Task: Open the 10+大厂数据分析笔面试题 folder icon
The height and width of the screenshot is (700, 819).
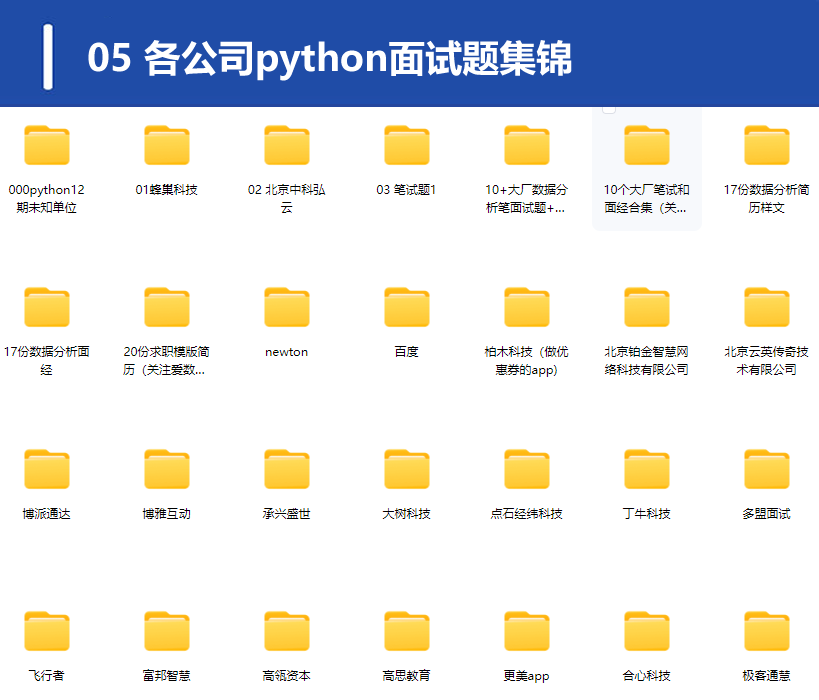Action: [x=526, y=145]
